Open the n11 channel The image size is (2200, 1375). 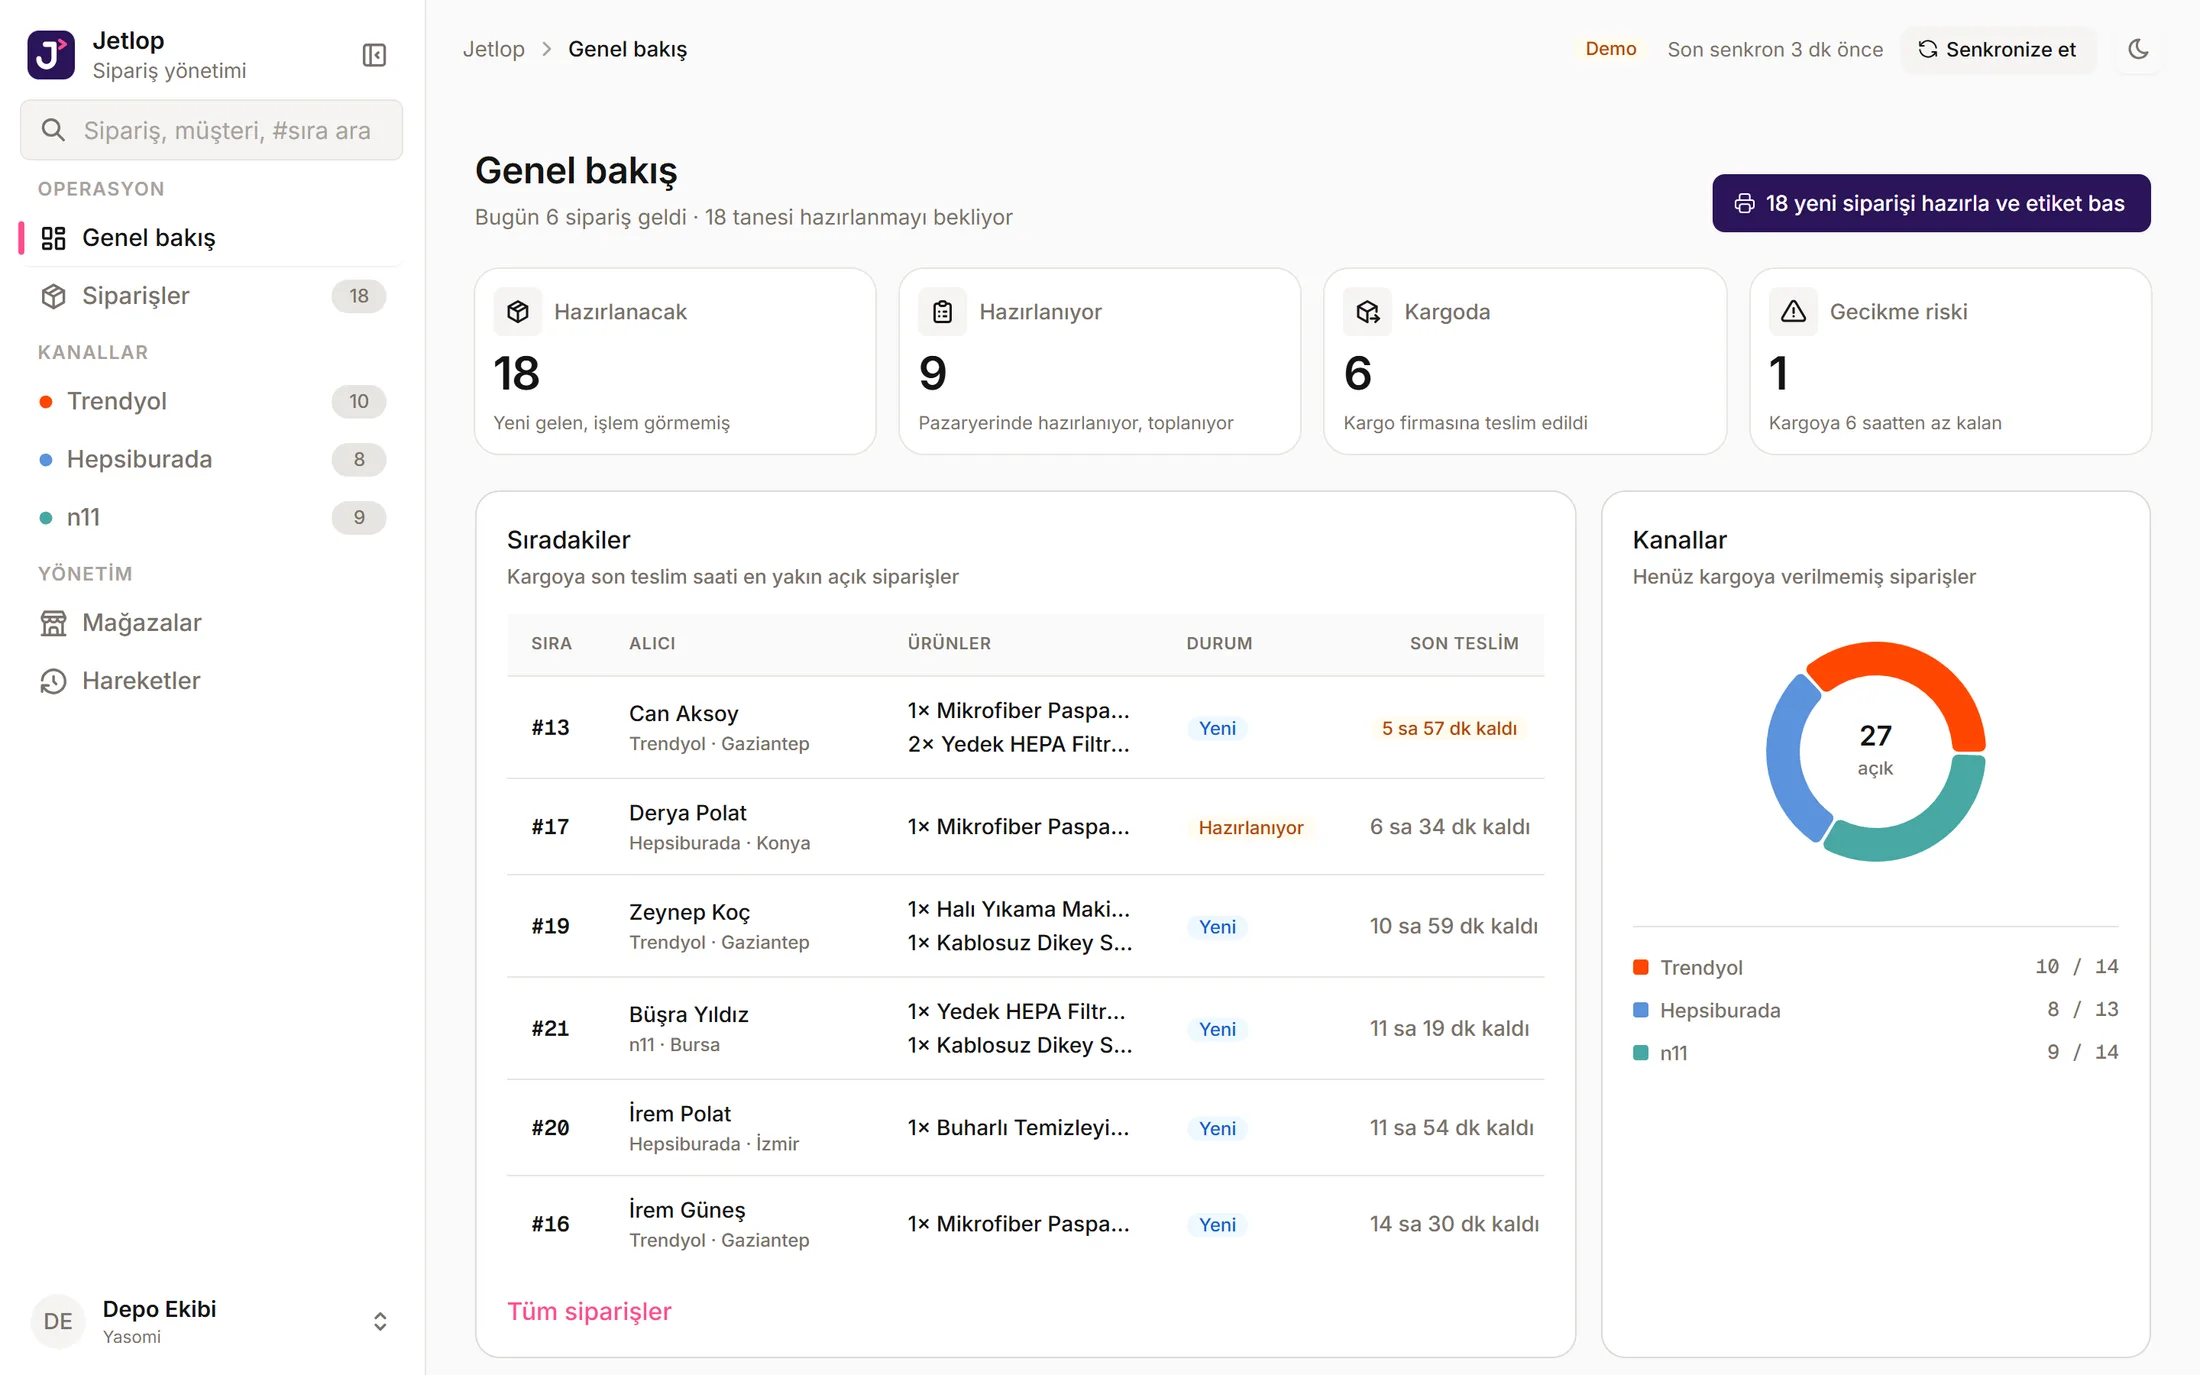[212, 517]
